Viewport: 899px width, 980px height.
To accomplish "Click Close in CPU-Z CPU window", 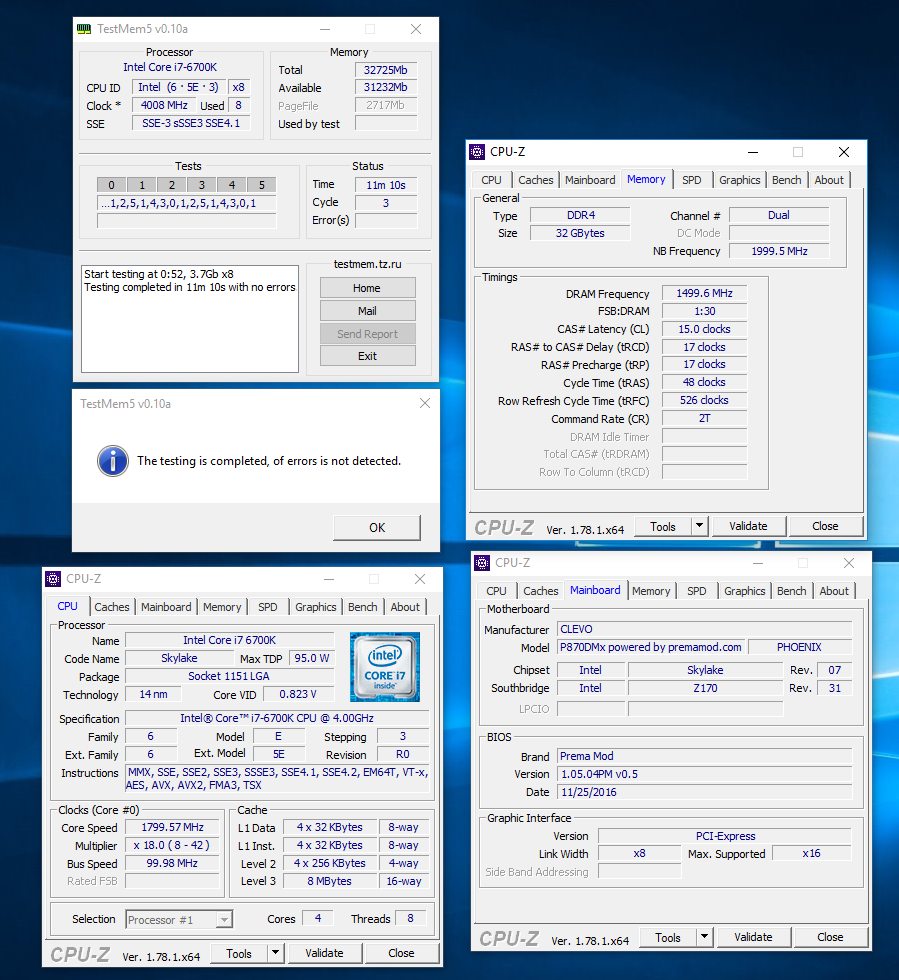I will click(401, 953).
